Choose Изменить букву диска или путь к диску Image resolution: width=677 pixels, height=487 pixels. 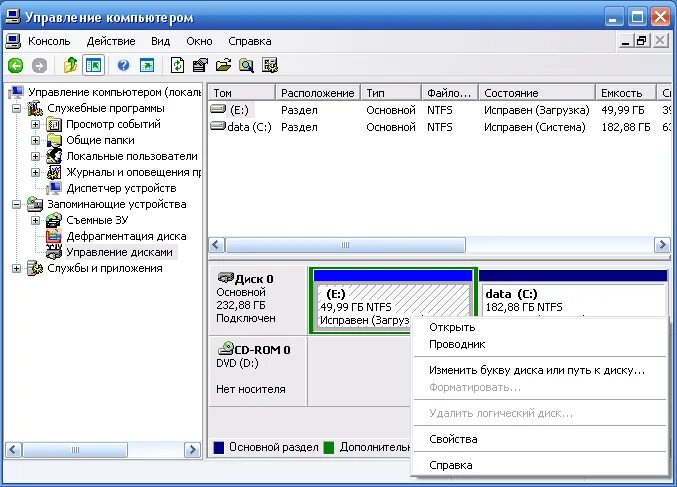click(x=540, y=370)
